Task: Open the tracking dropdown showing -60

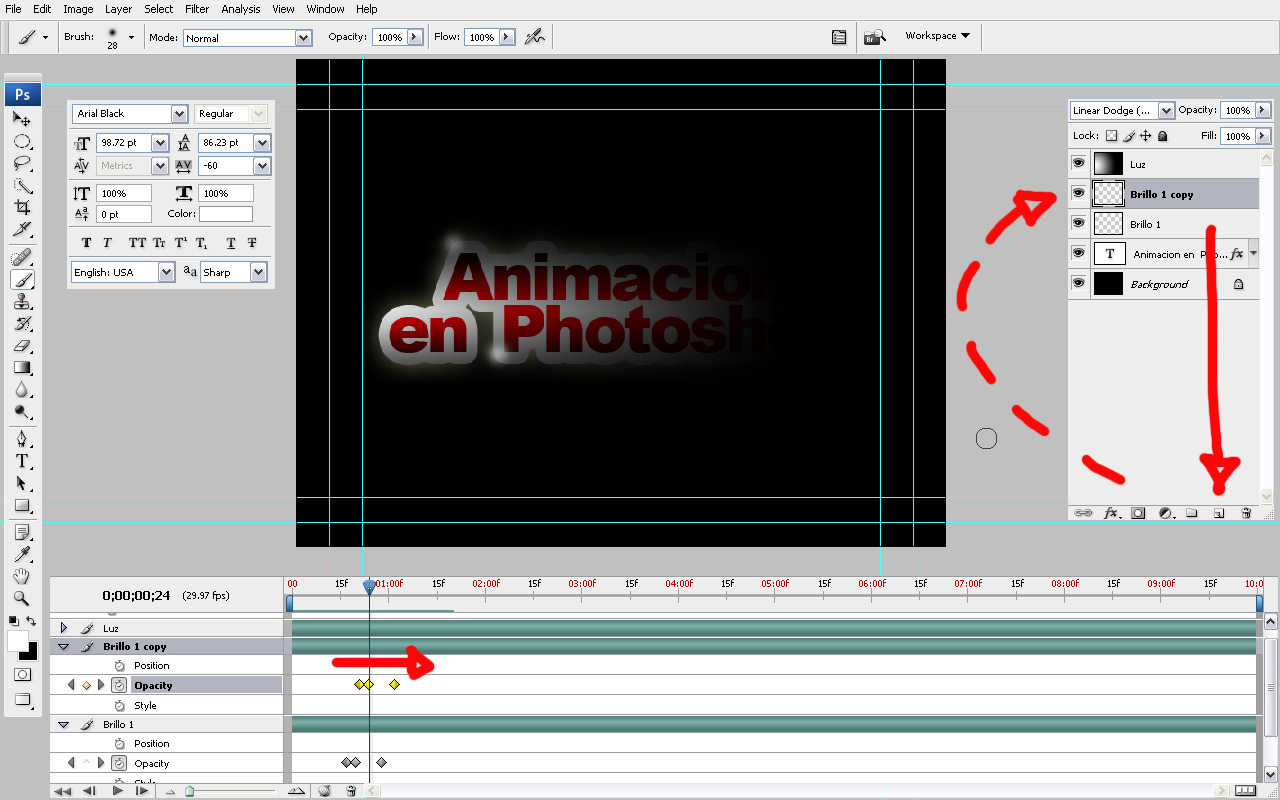Action: (262, 165)
